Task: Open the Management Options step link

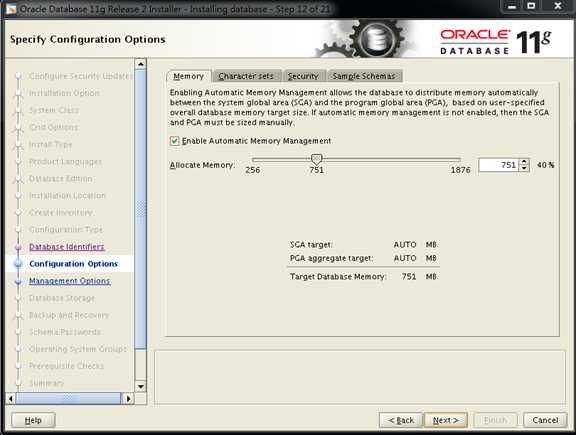Action: [x=69, y=281]
